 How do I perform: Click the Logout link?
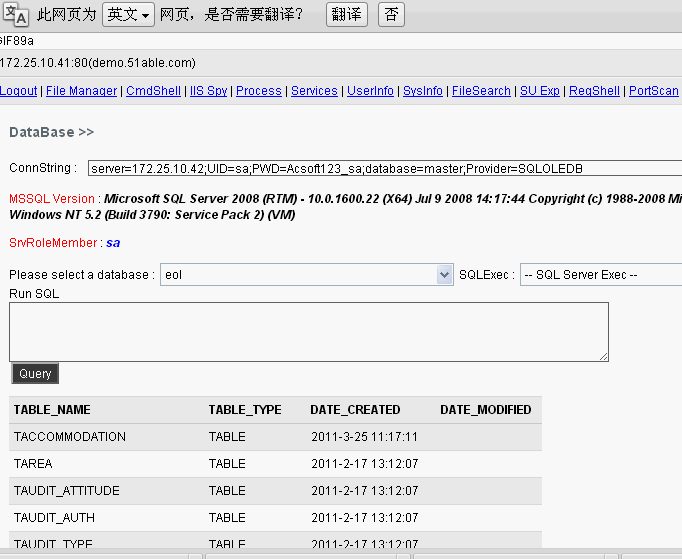[x=18, y=90]
